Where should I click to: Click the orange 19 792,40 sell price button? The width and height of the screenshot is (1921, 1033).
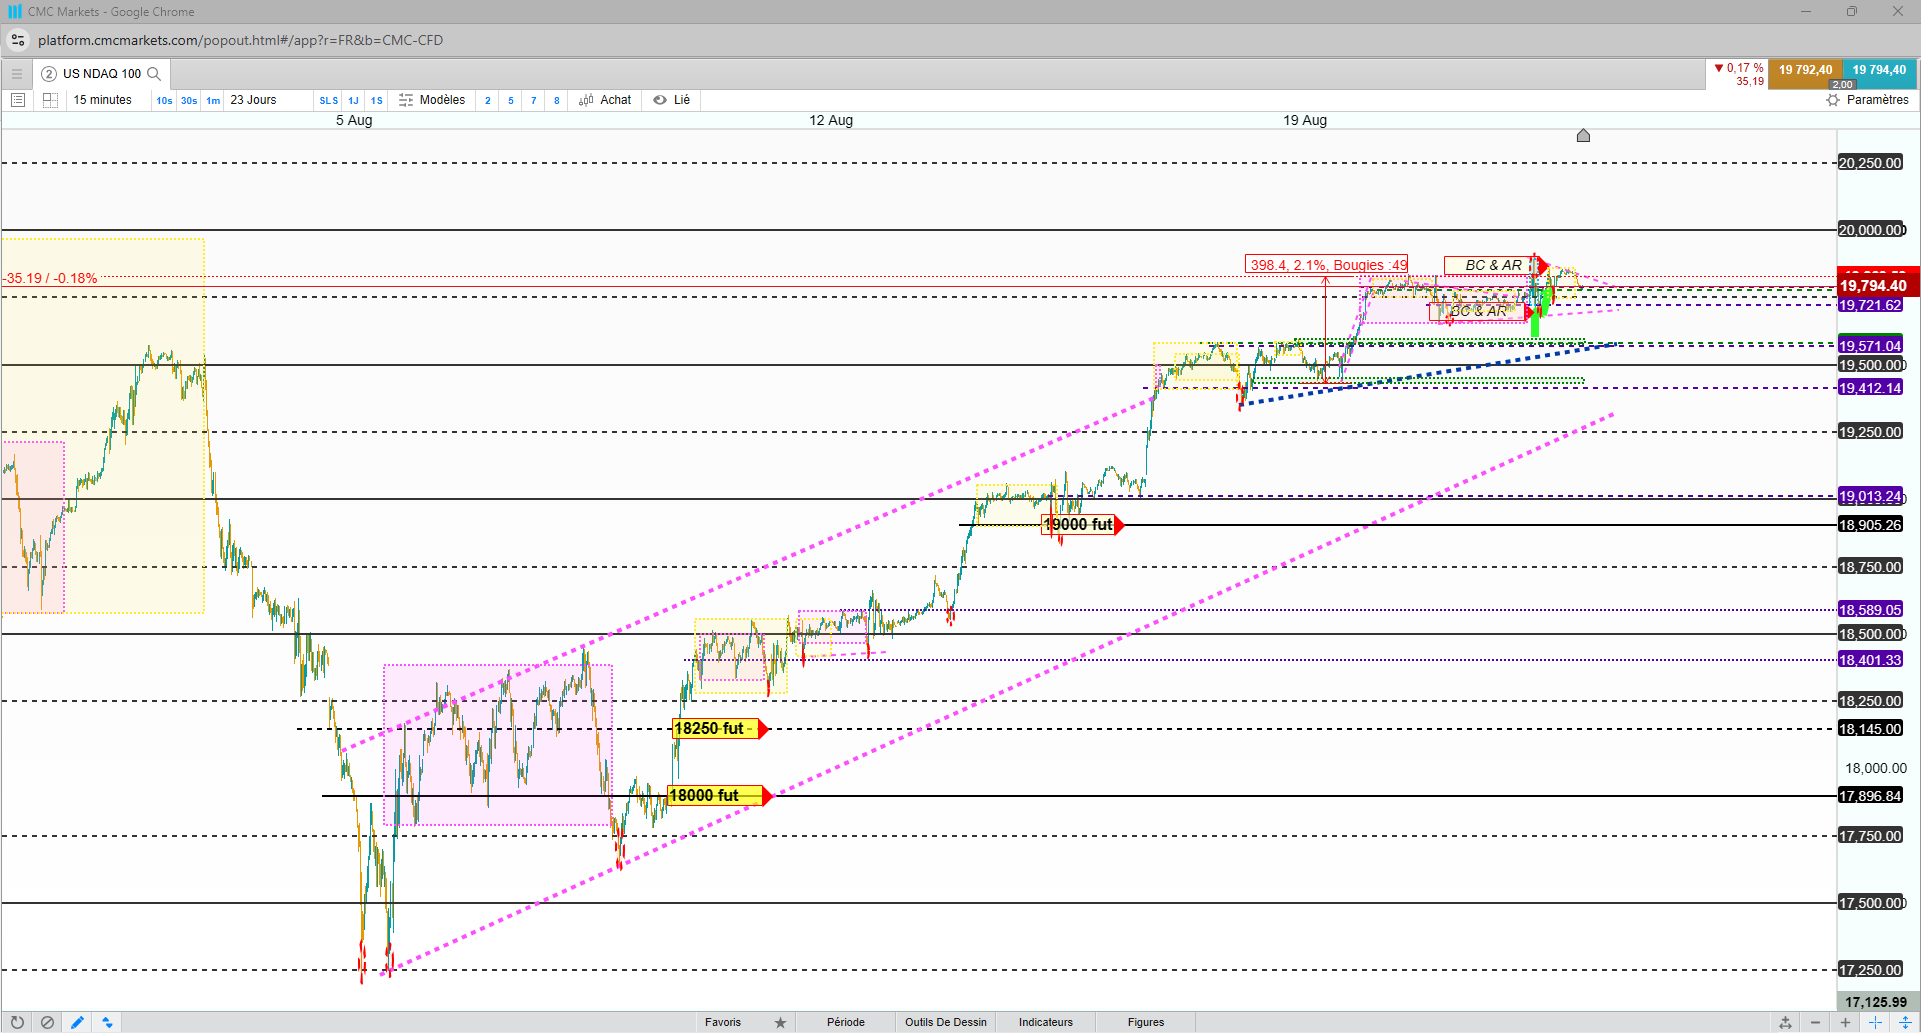tap(1805, 72)
